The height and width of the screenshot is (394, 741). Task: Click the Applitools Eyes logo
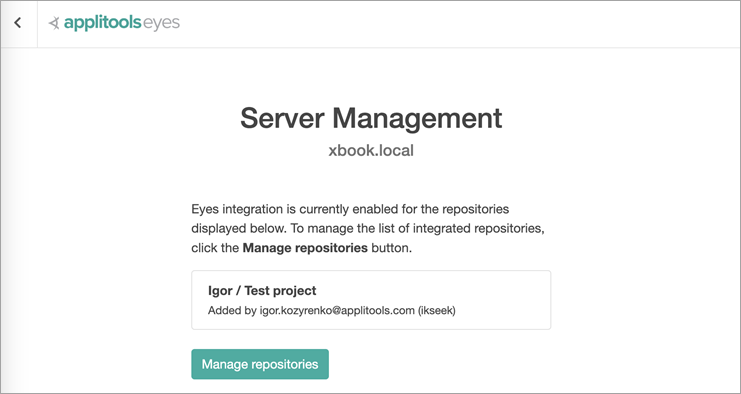click(x=114, y=23)
